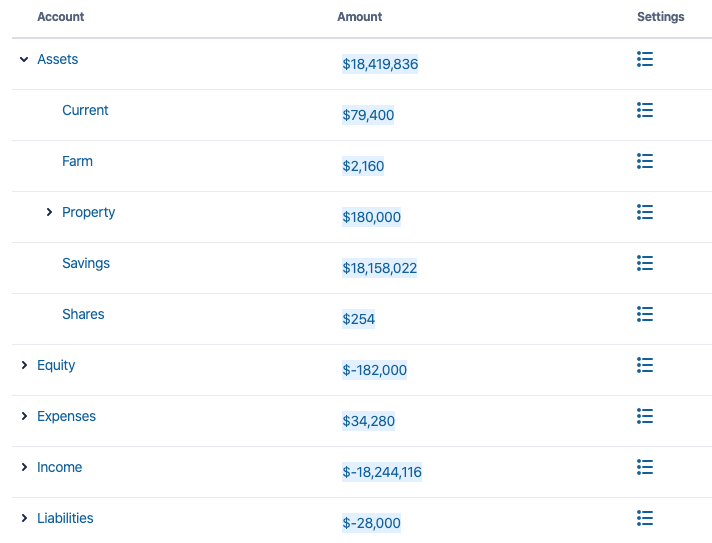Open settings list icon for Shares account
The height and width of the screenshot is (543, 712).
tap(645, 315)
